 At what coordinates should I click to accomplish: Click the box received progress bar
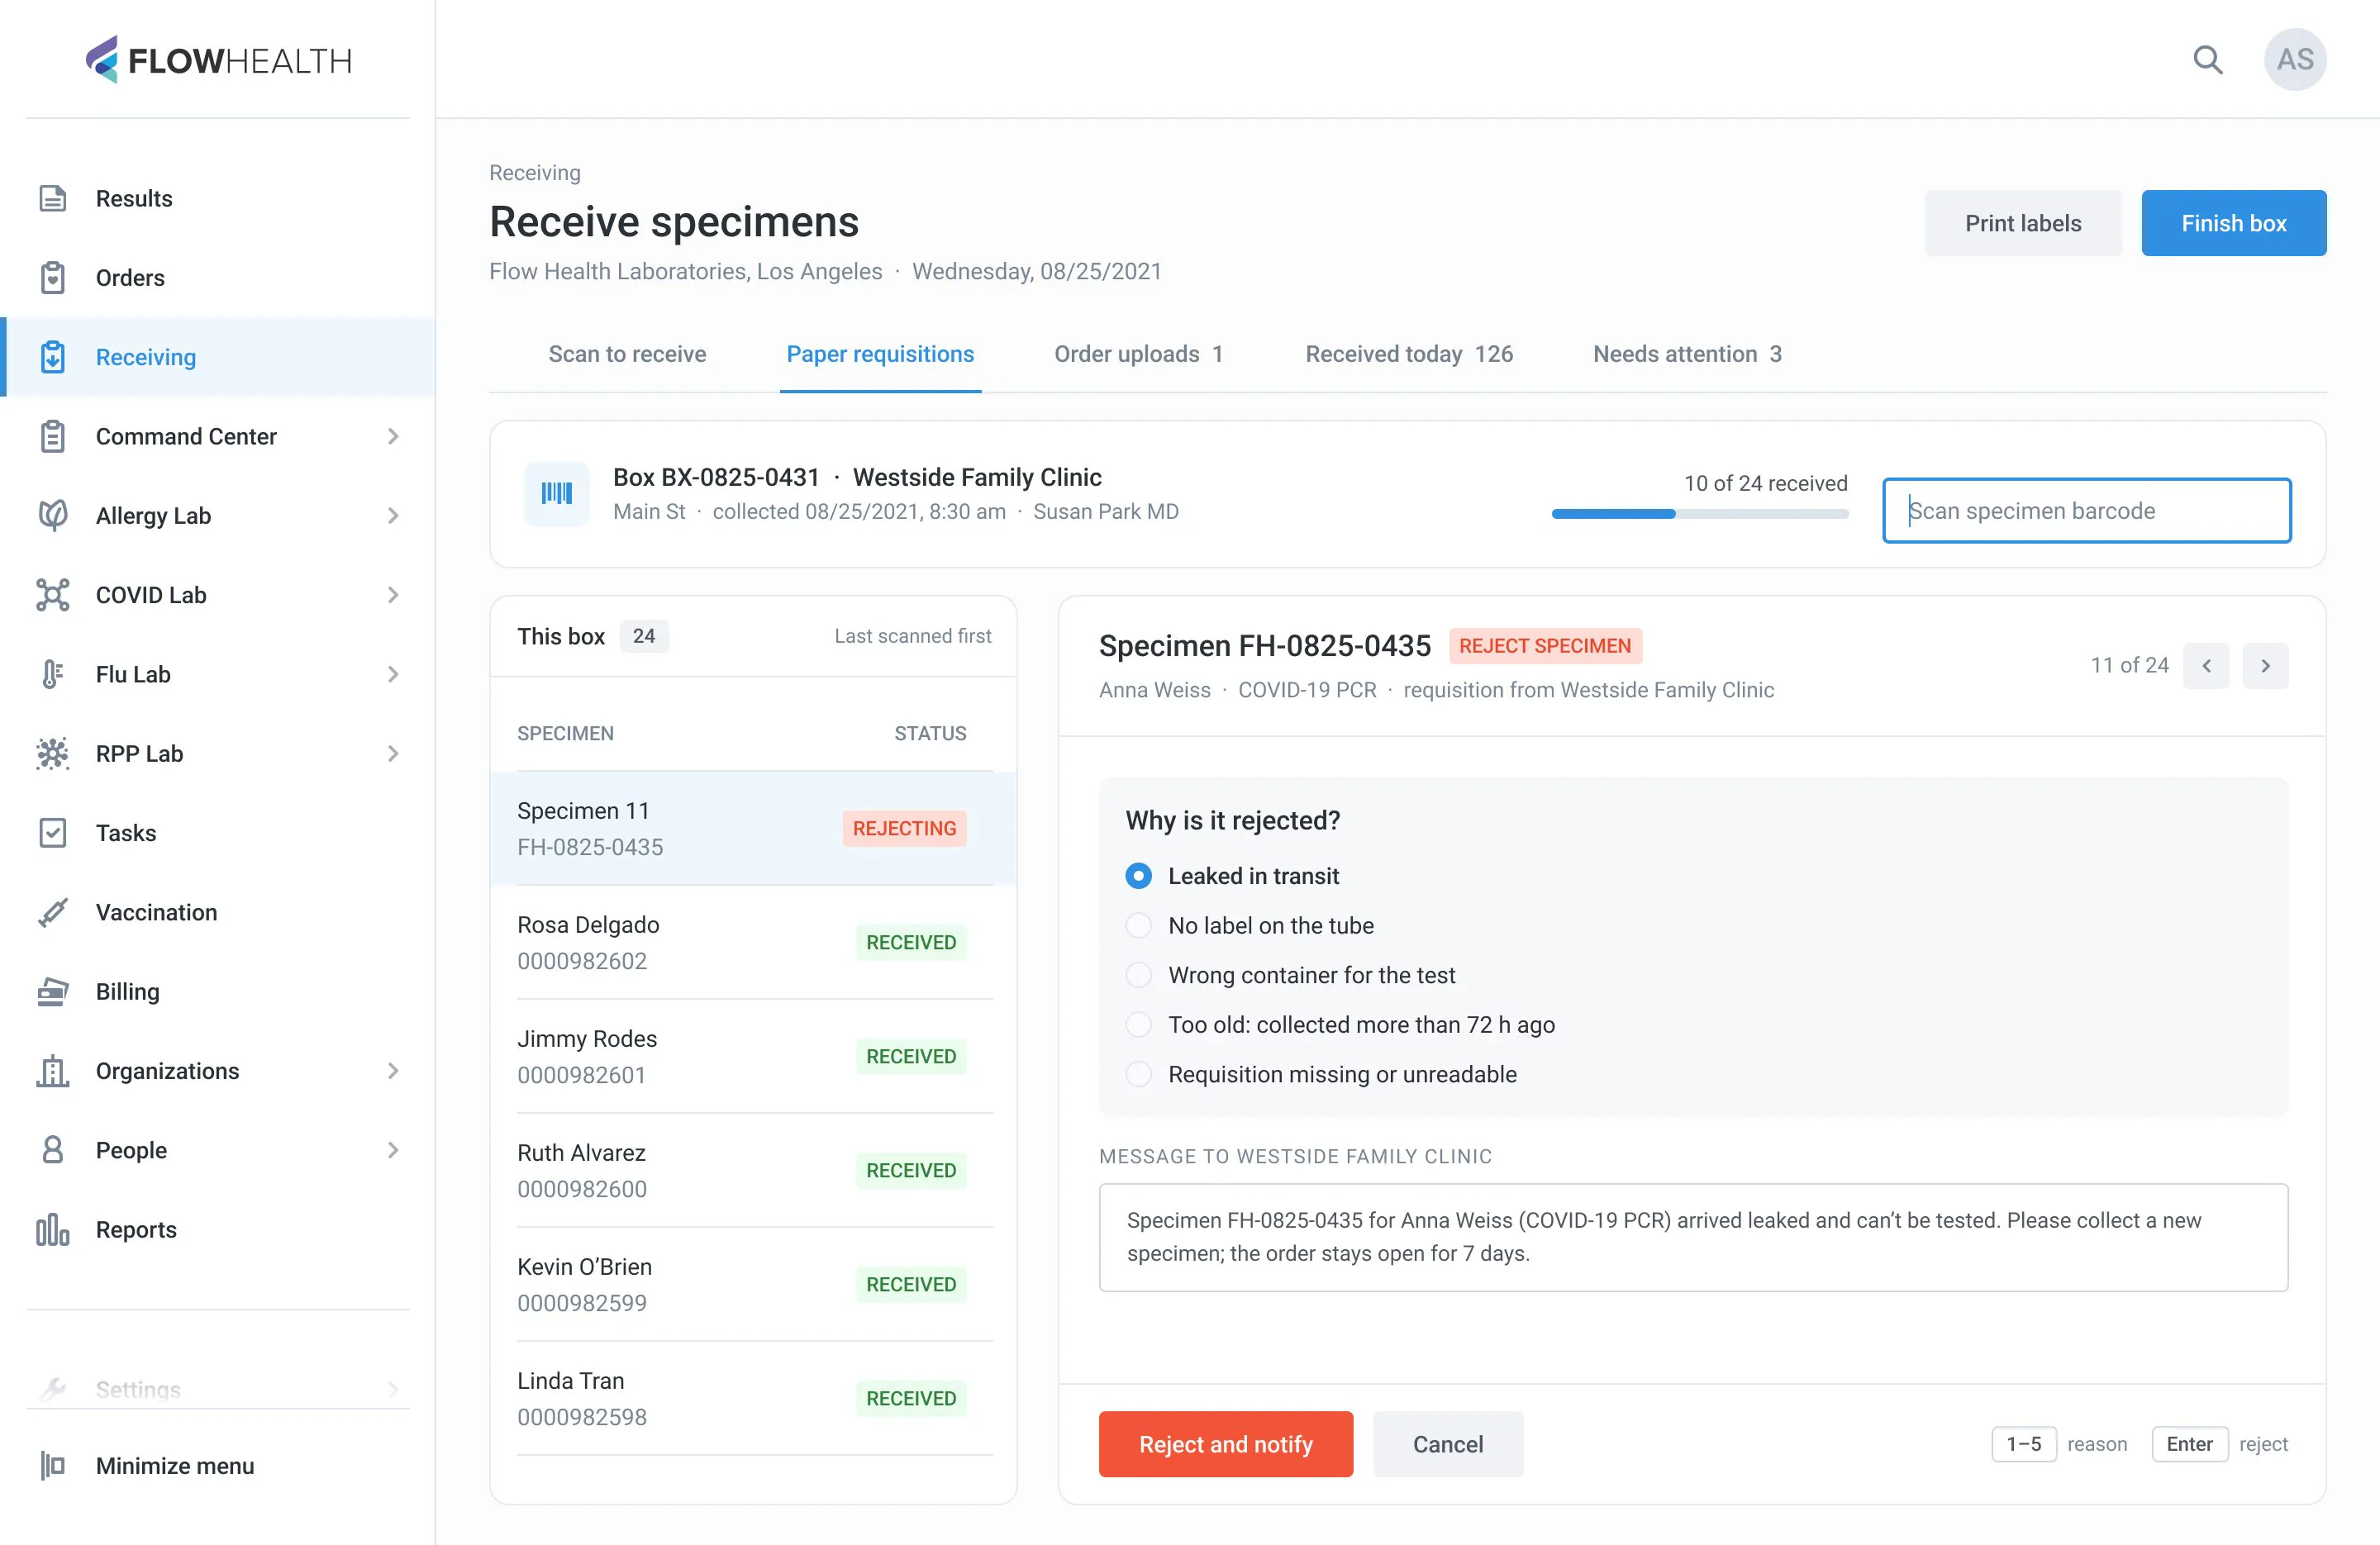pos(1700,514)
